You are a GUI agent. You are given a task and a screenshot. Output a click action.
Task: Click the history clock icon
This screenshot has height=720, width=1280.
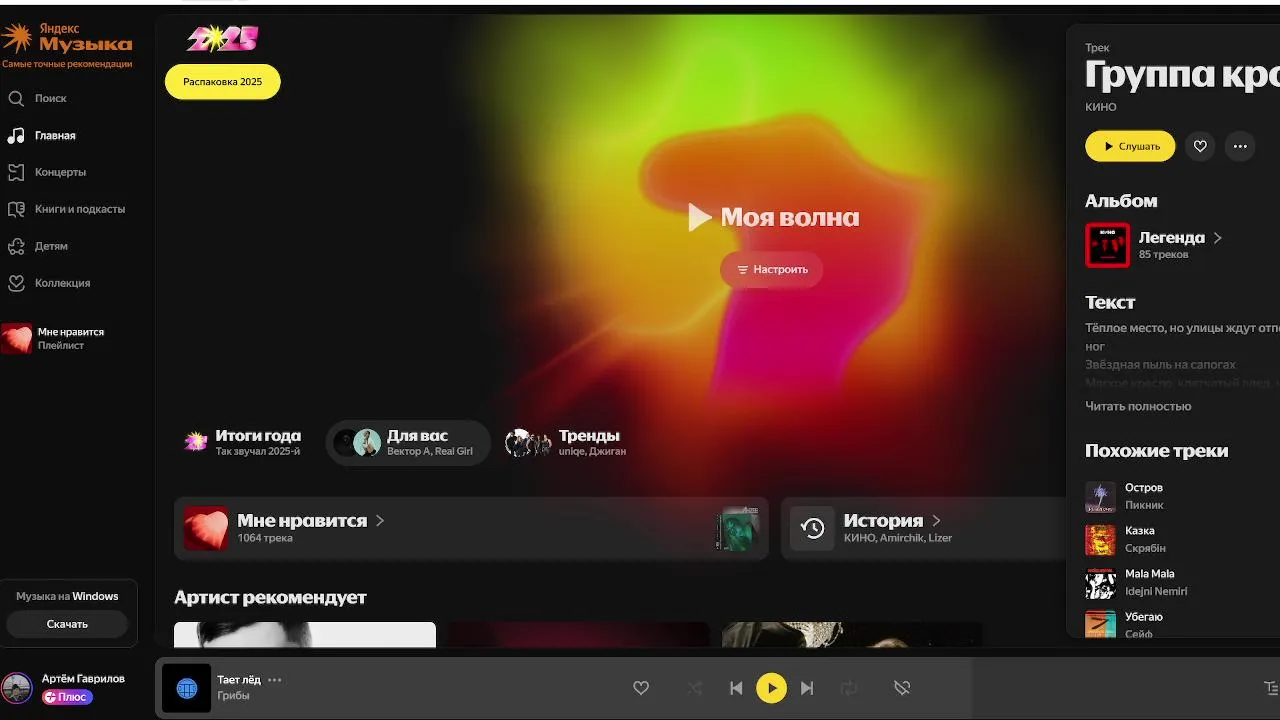[x=812, y=528]
